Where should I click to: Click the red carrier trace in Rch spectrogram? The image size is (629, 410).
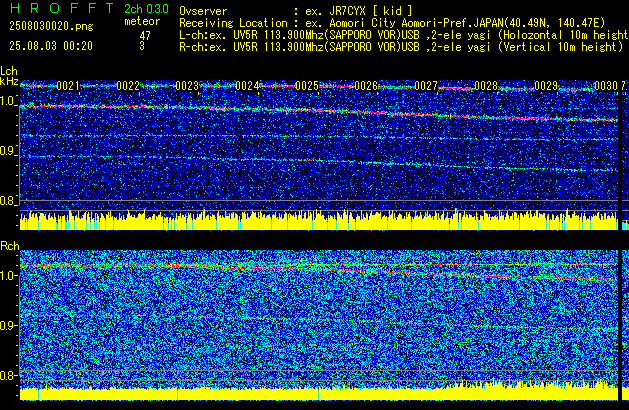[x=319, y=269]
